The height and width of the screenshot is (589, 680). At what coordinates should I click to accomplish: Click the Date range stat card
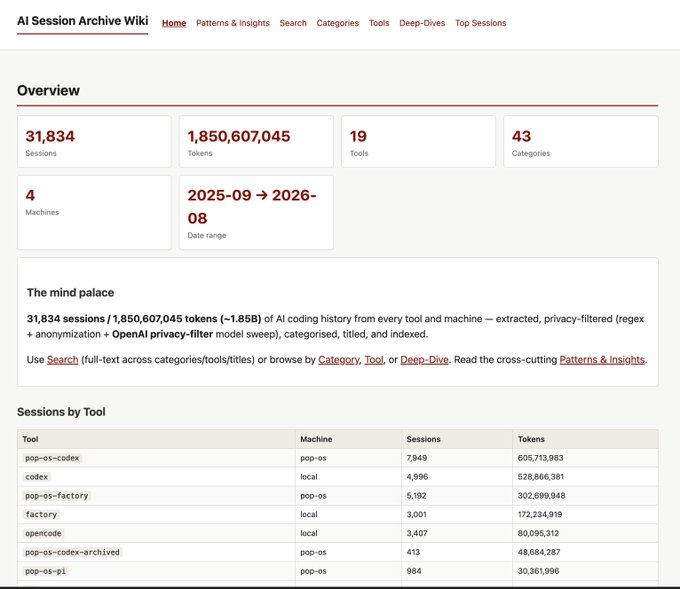[x=256, y=213]
